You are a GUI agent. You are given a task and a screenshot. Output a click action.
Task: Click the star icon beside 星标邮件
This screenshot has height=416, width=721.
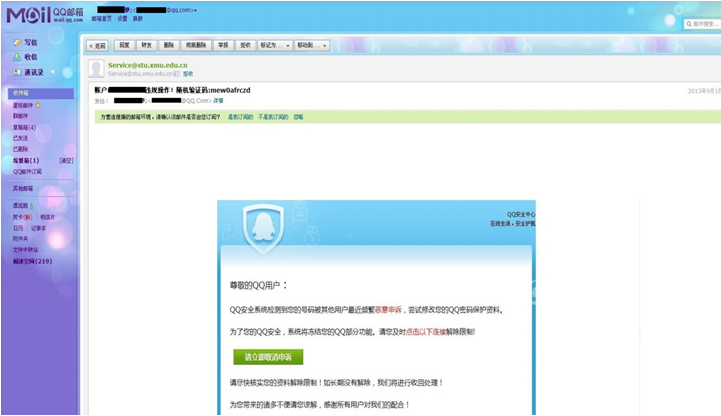pyautogui.click(x=38, y=104)
